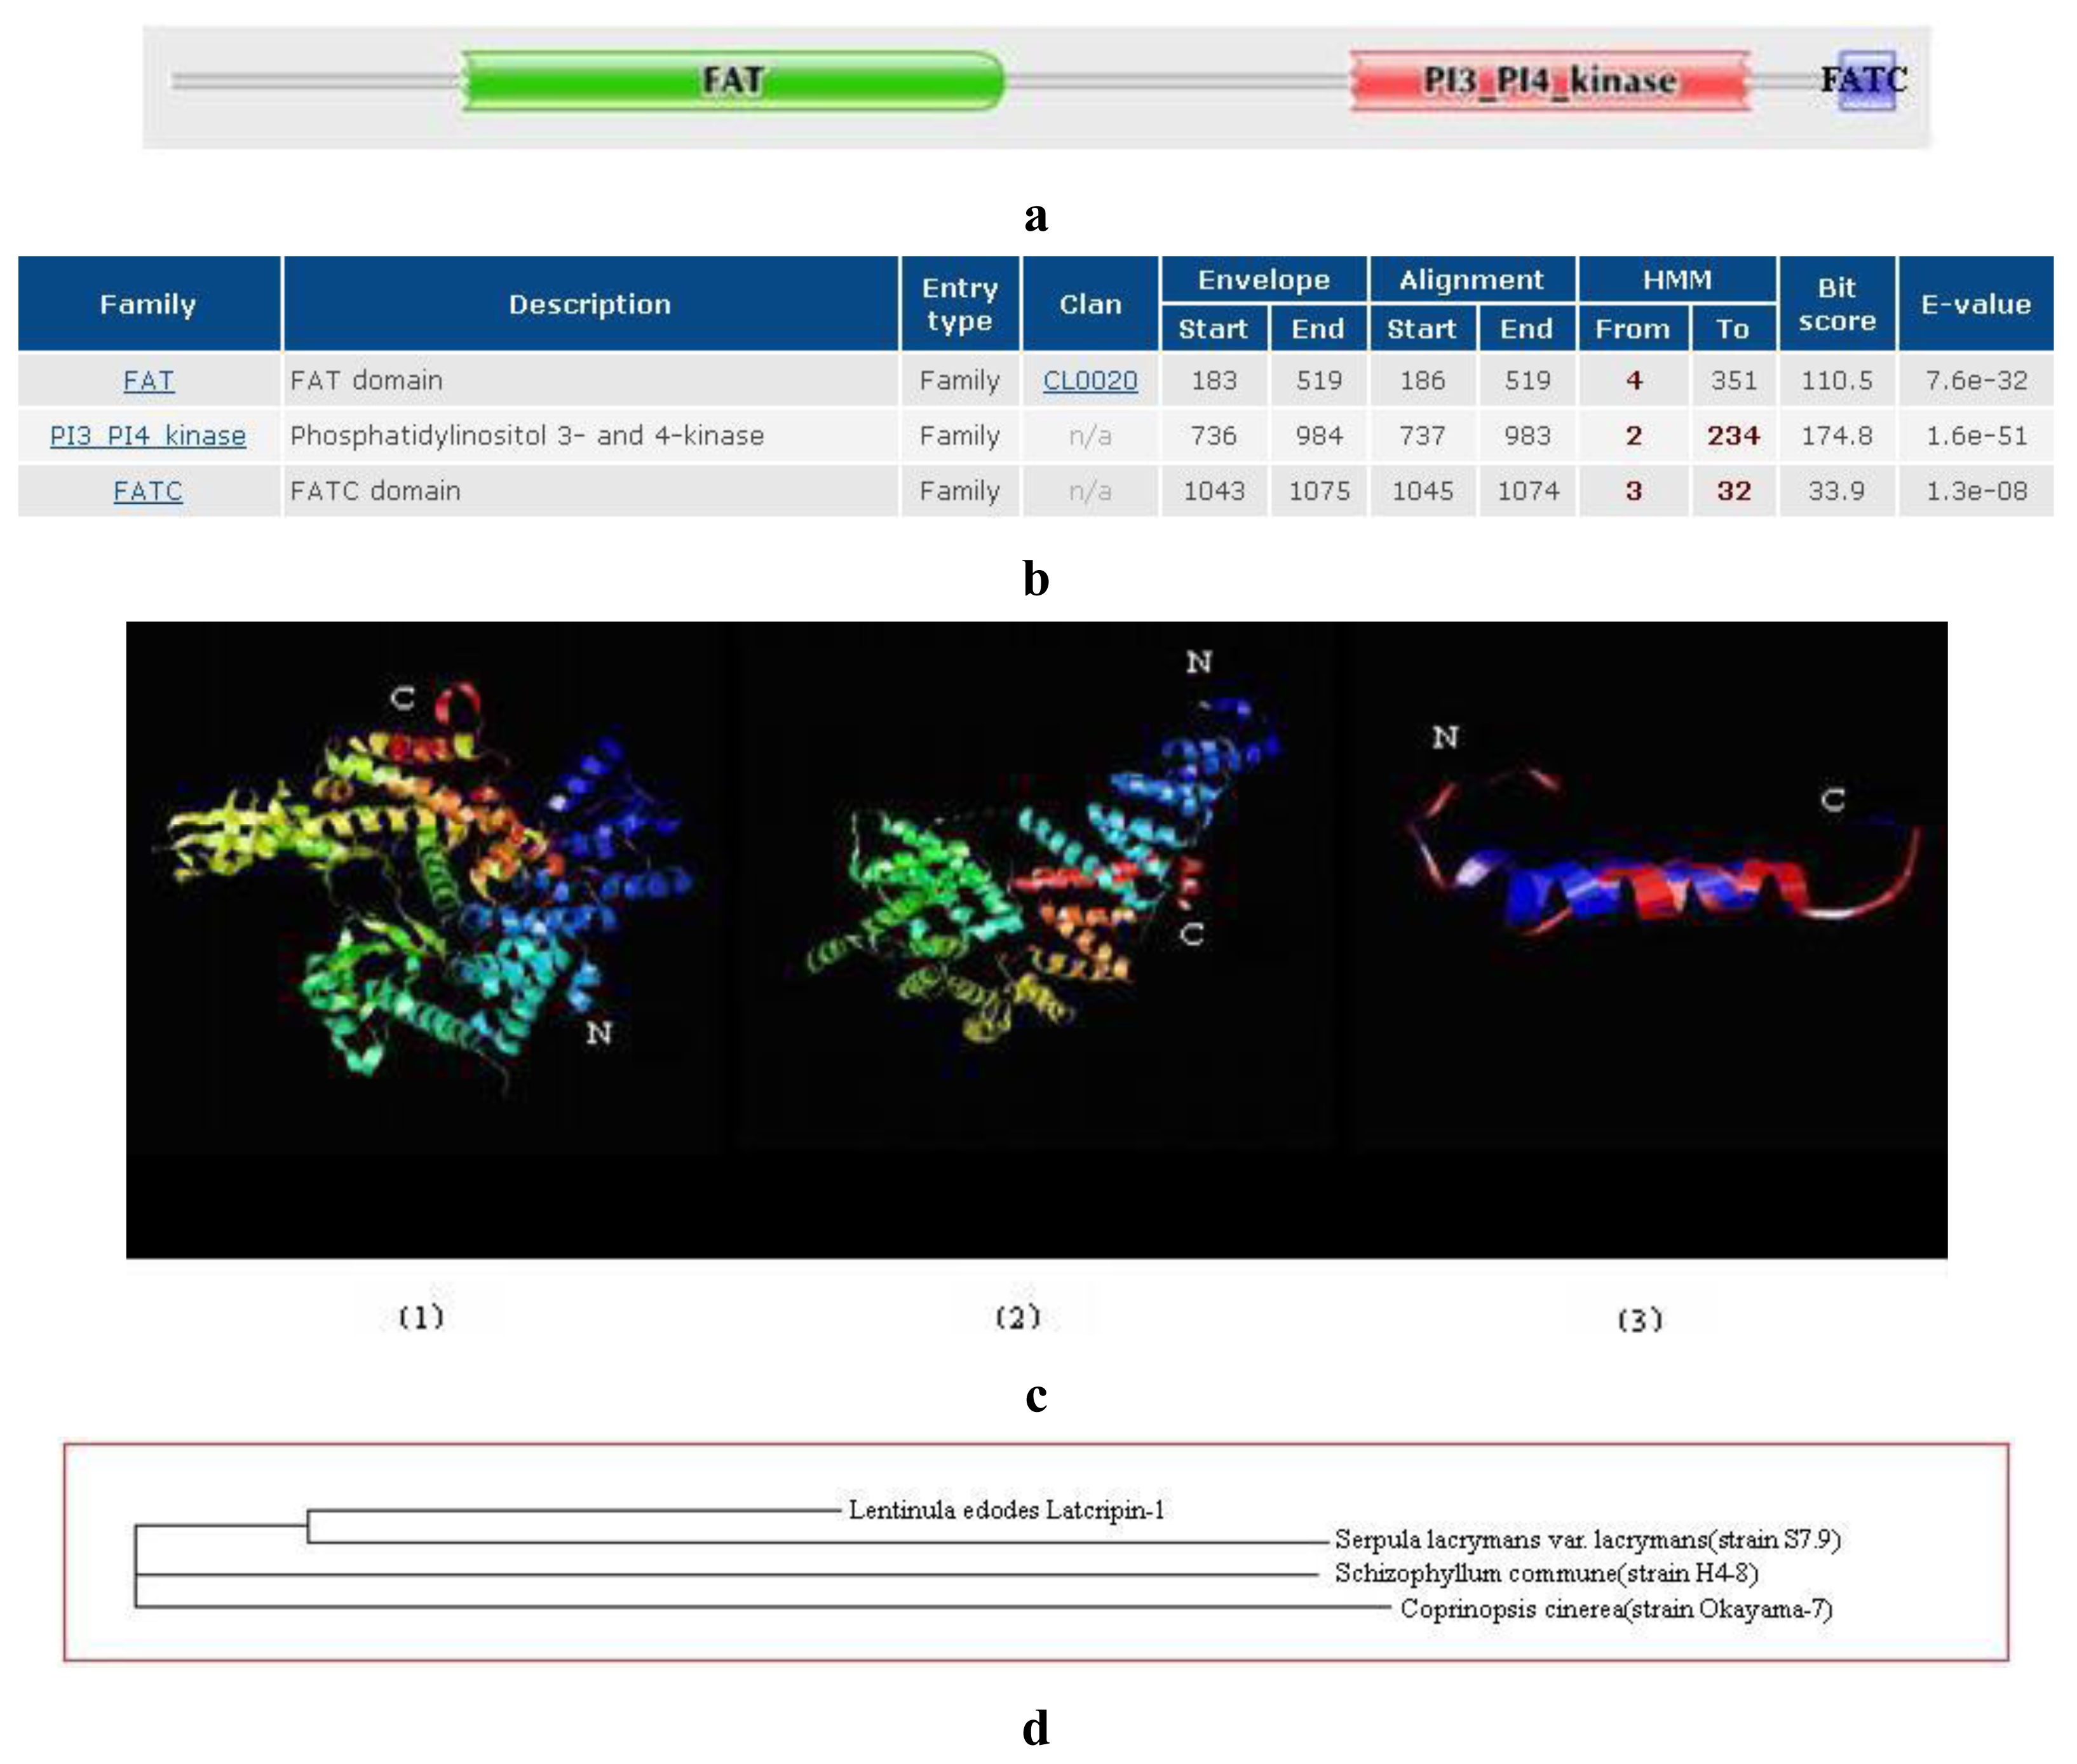The height and width of the screenshot is (1764, 2077).
Task: Open the FAT family link
Action: click(148, 381)
